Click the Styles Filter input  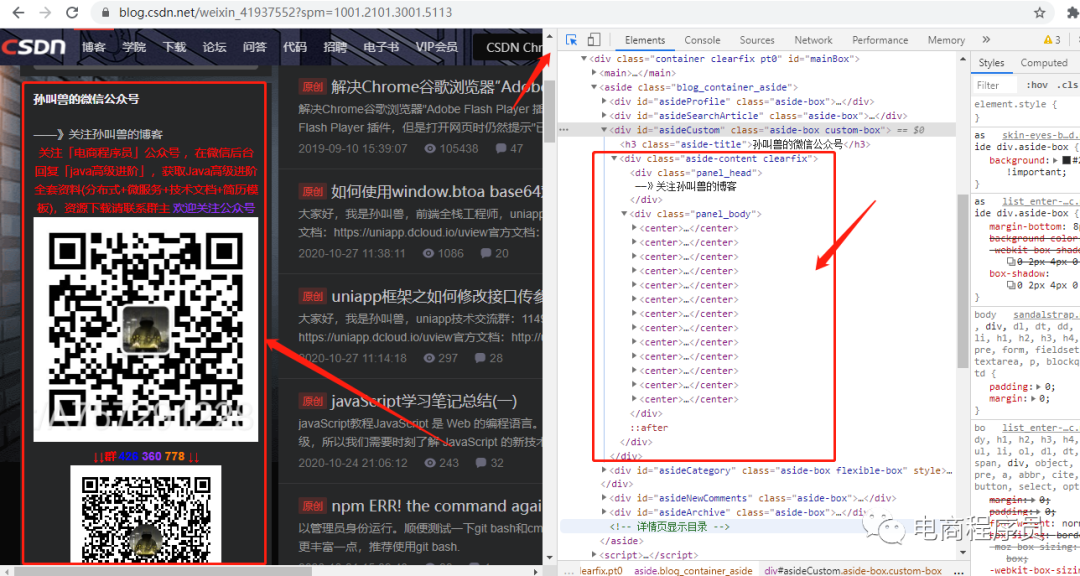point(995,85)
